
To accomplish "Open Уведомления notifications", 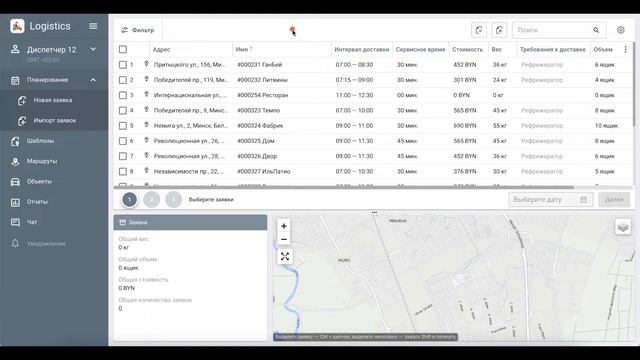I will click(x=46, y=244).
